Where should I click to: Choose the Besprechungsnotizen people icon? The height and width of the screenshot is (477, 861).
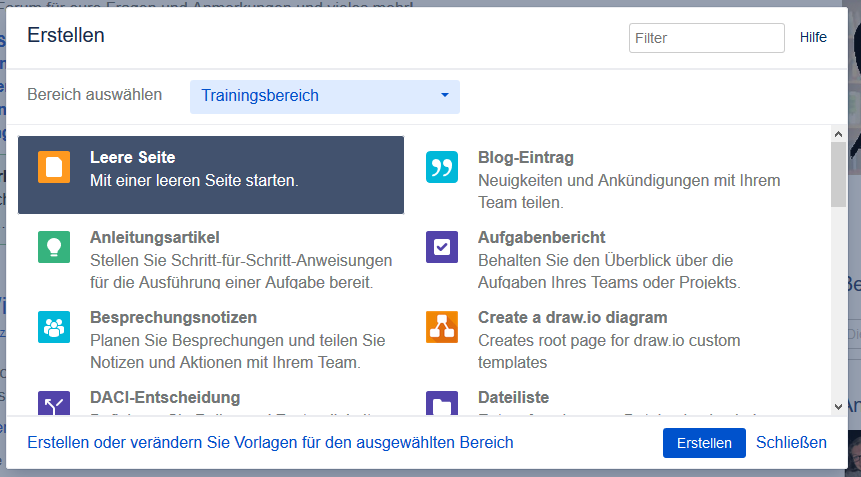pos(54,327)
